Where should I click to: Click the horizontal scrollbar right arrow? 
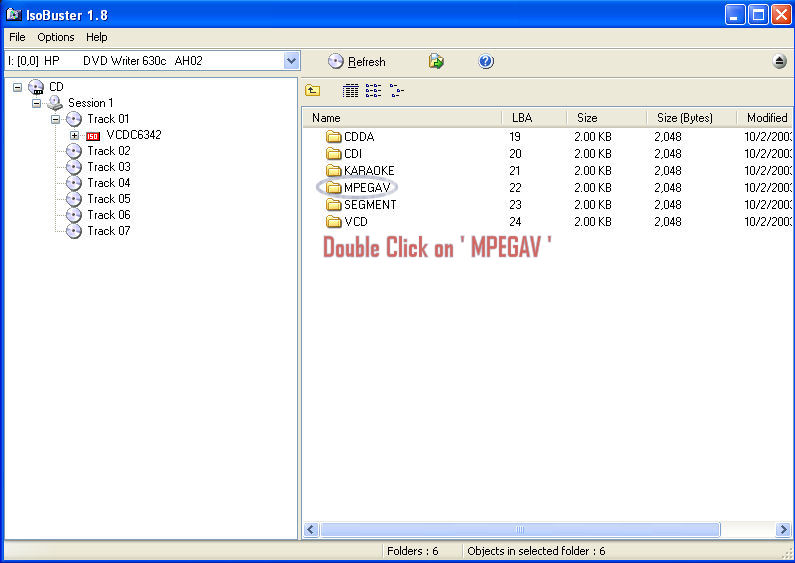coord(783,530)
